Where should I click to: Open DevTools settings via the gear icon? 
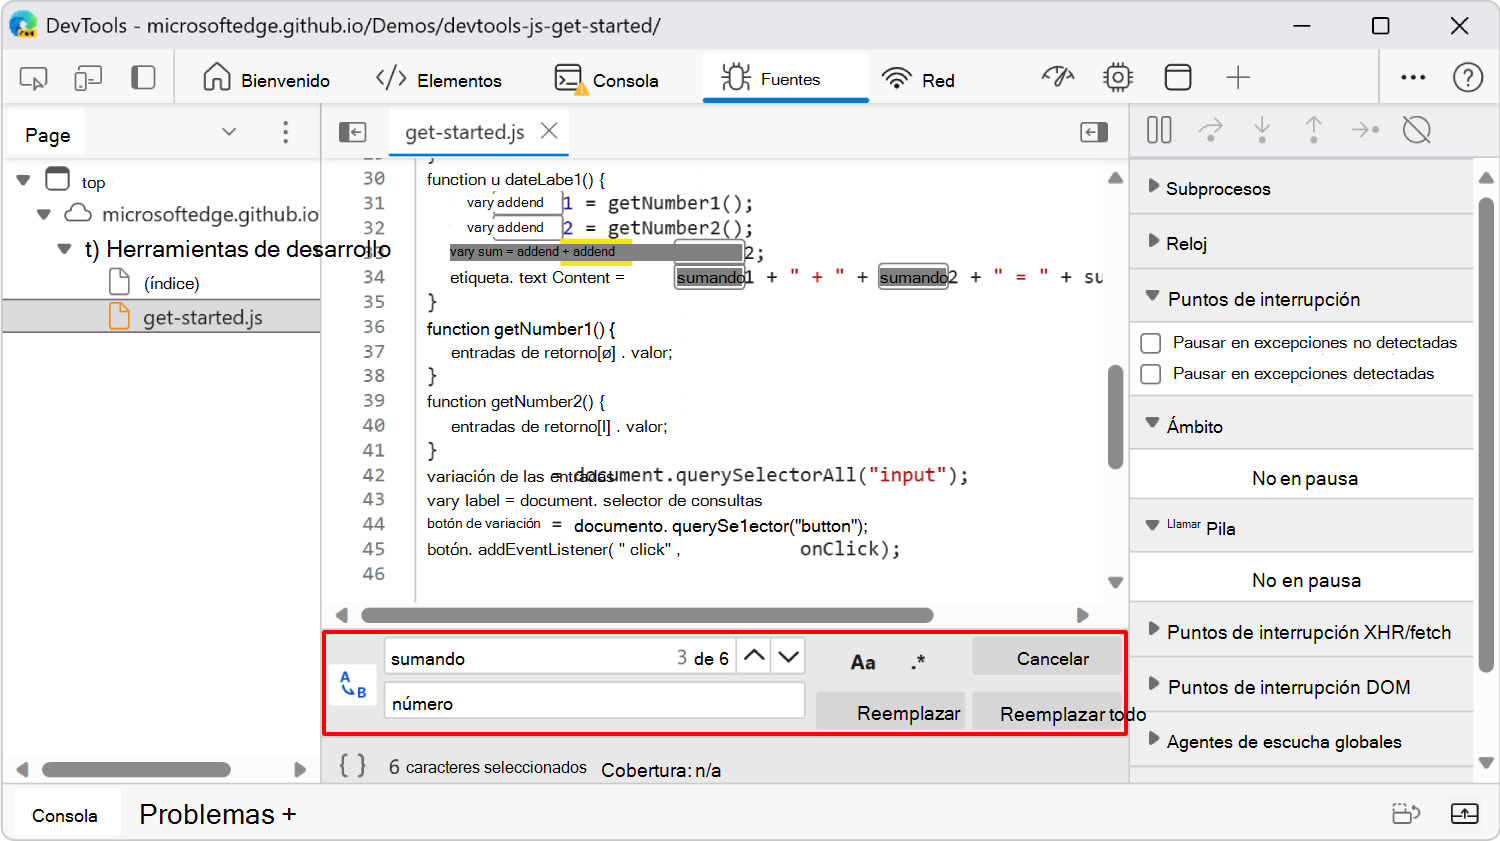pos(1118,76)
